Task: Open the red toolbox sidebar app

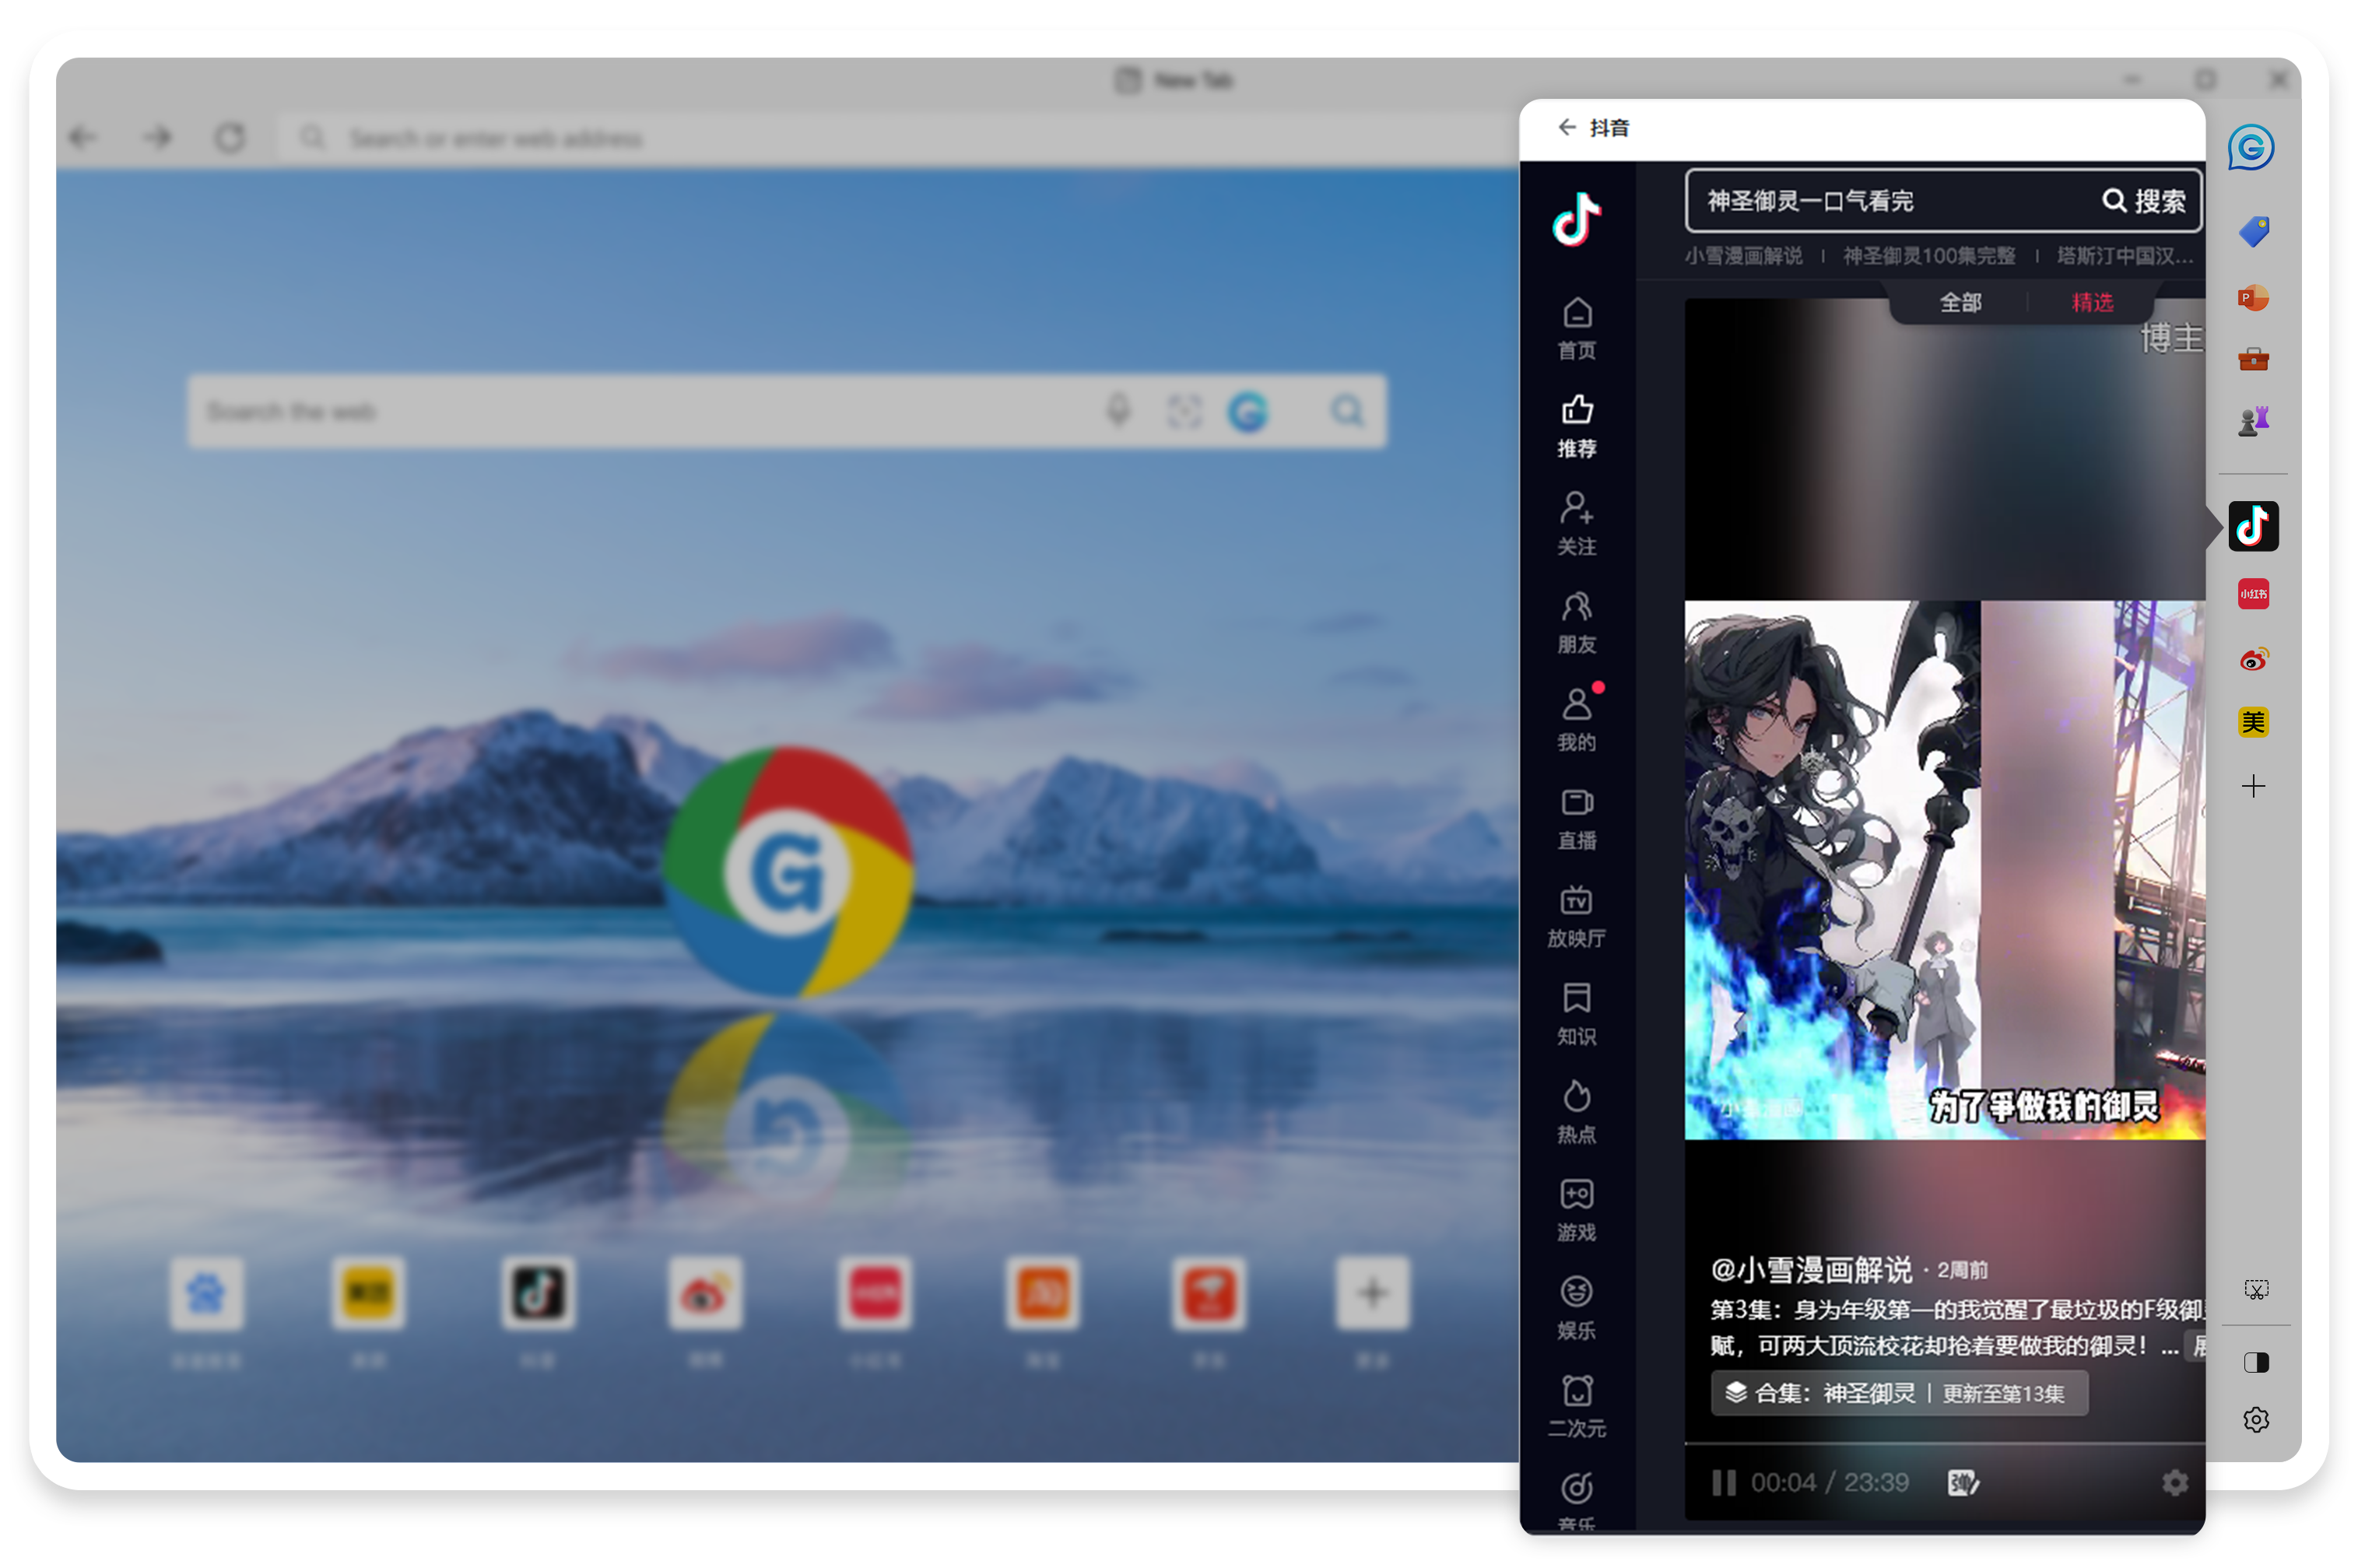Action: (x=2253, y=359)
